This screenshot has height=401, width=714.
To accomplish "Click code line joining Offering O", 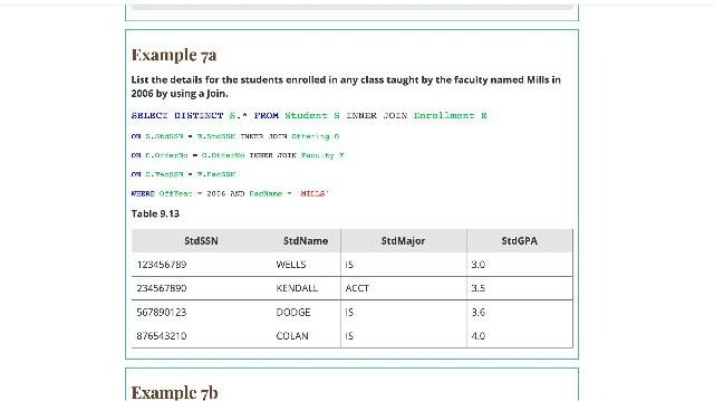I will 235,137.
